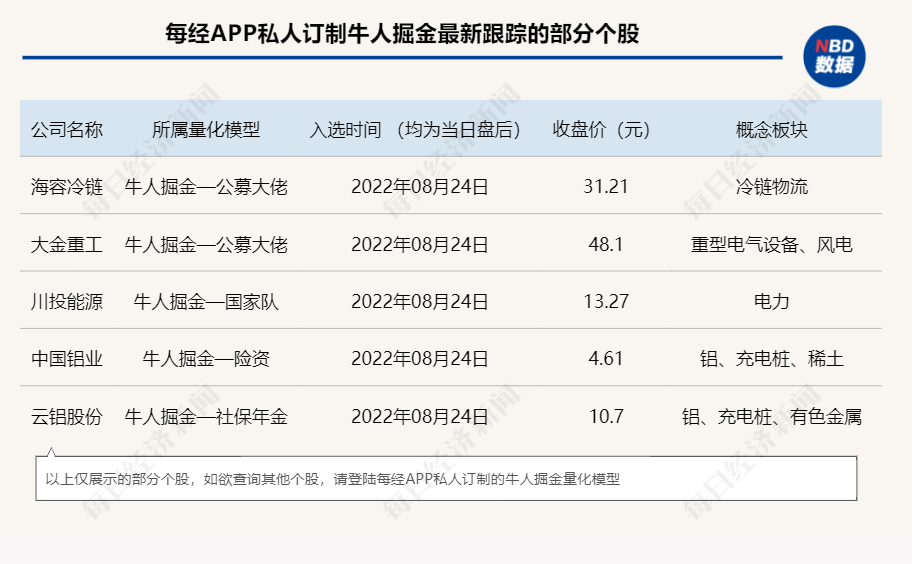
Task: Click the 概念板块 column header
Action: [771, 130]
